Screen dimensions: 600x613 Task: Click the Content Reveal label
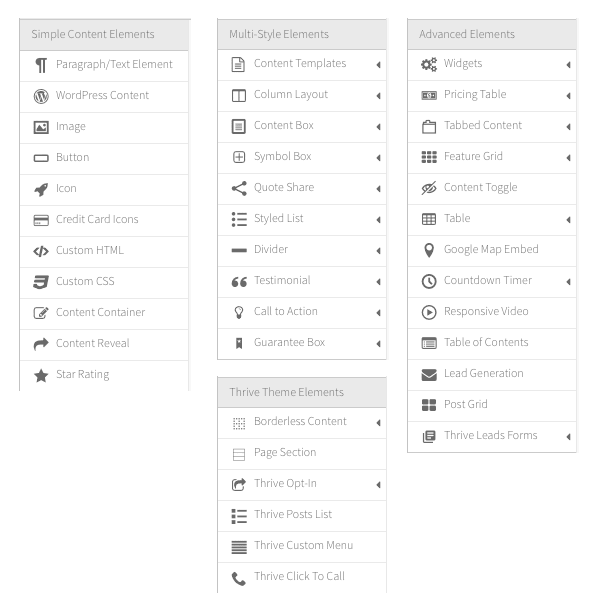[93, 343]
